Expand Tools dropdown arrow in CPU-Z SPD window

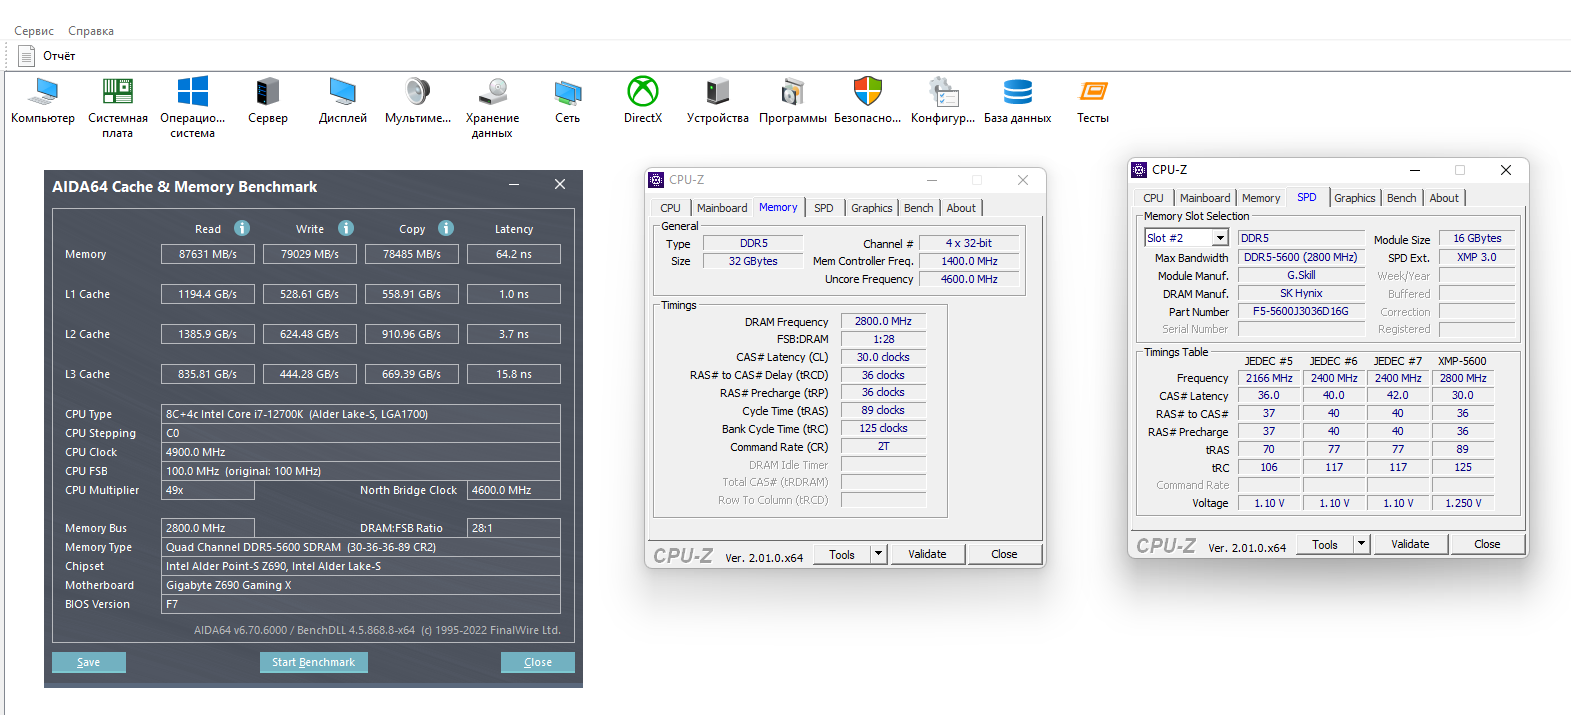click(x=1361, y=544)
